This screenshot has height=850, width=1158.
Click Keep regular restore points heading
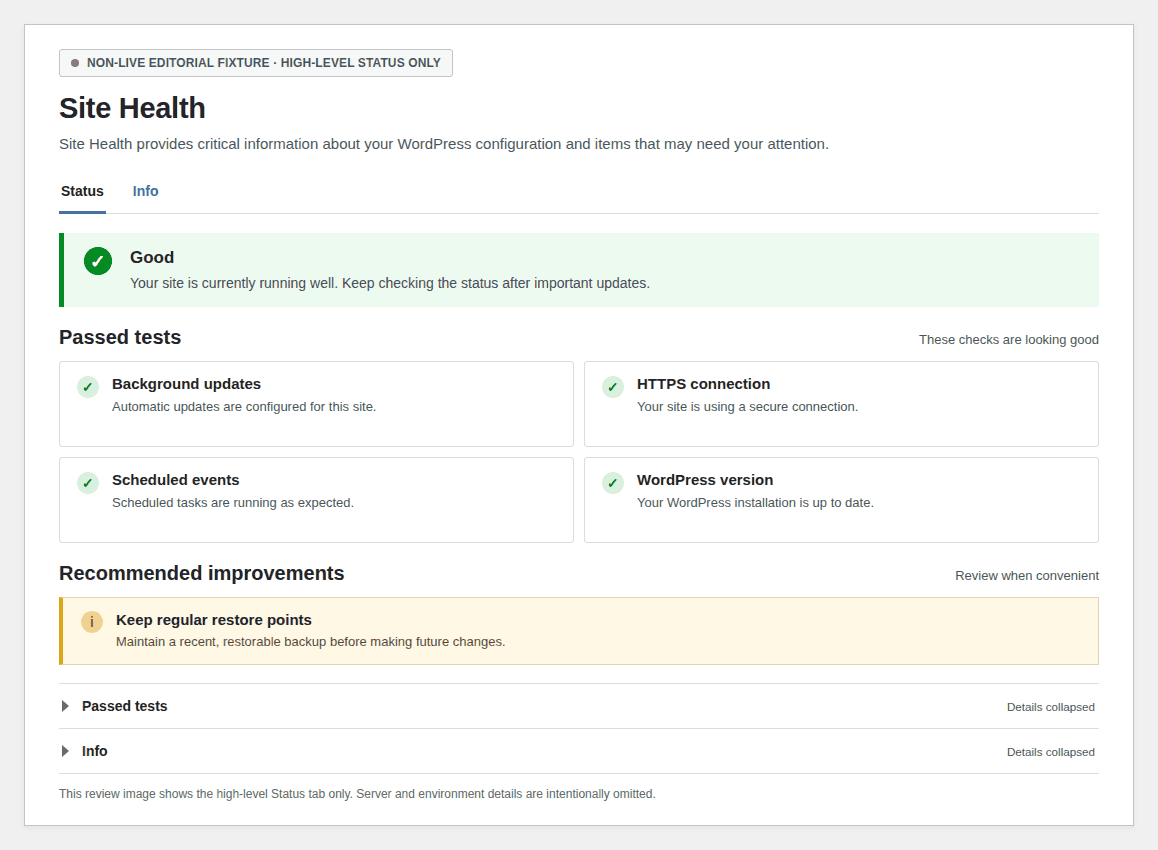(x=213, y=620)
